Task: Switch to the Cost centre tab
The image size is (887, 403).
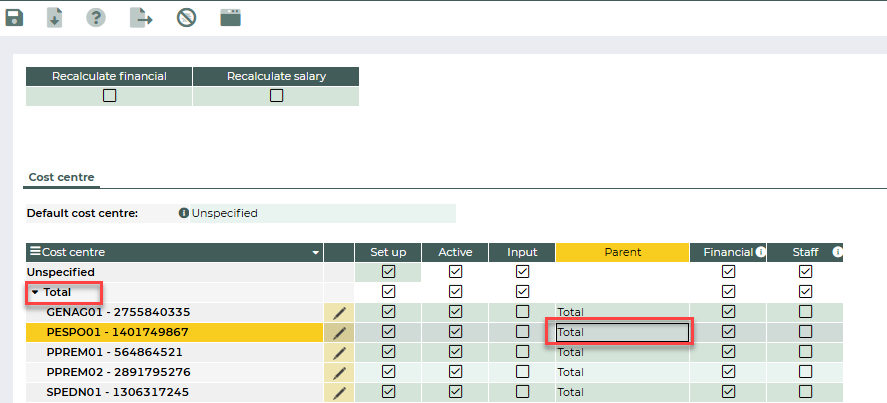Action: pyautogui.click(x=61, y=177)
